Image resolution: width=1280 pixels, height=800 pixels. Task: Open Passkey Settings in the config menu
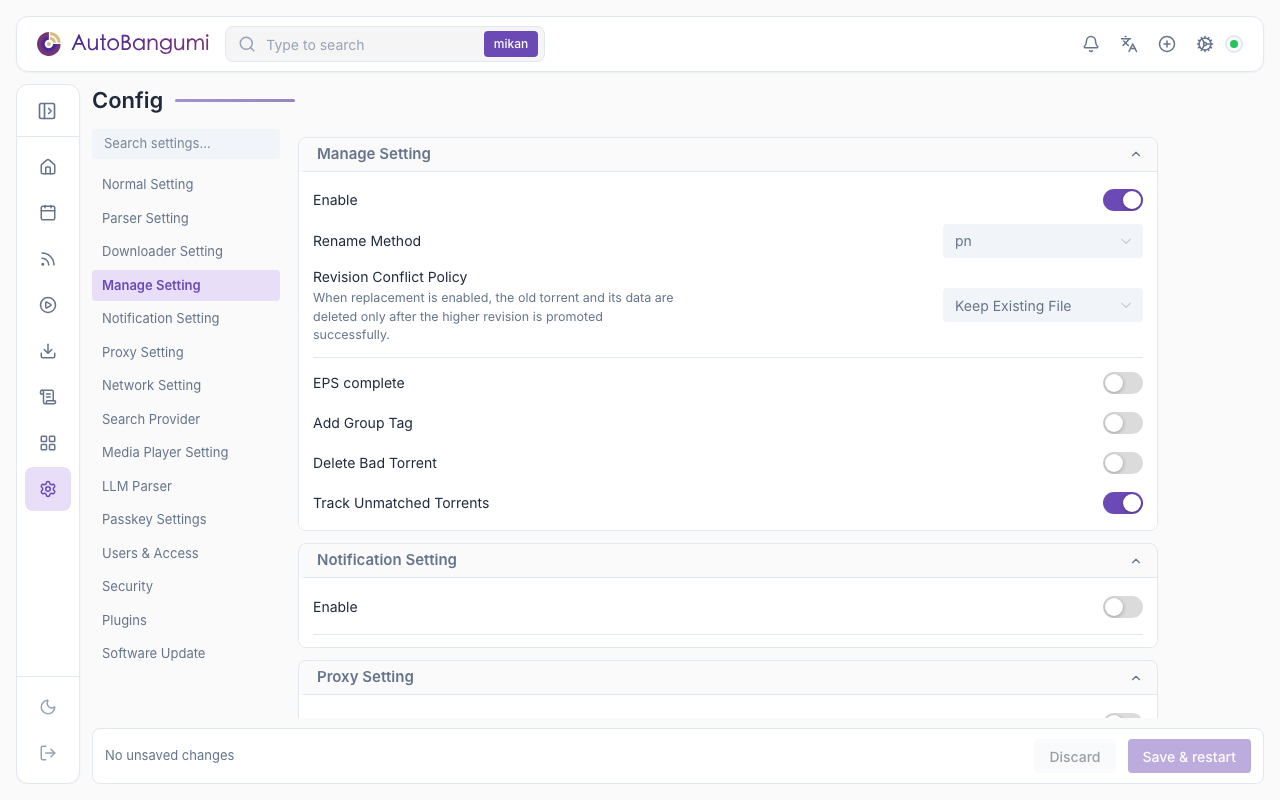click(186, 519)
